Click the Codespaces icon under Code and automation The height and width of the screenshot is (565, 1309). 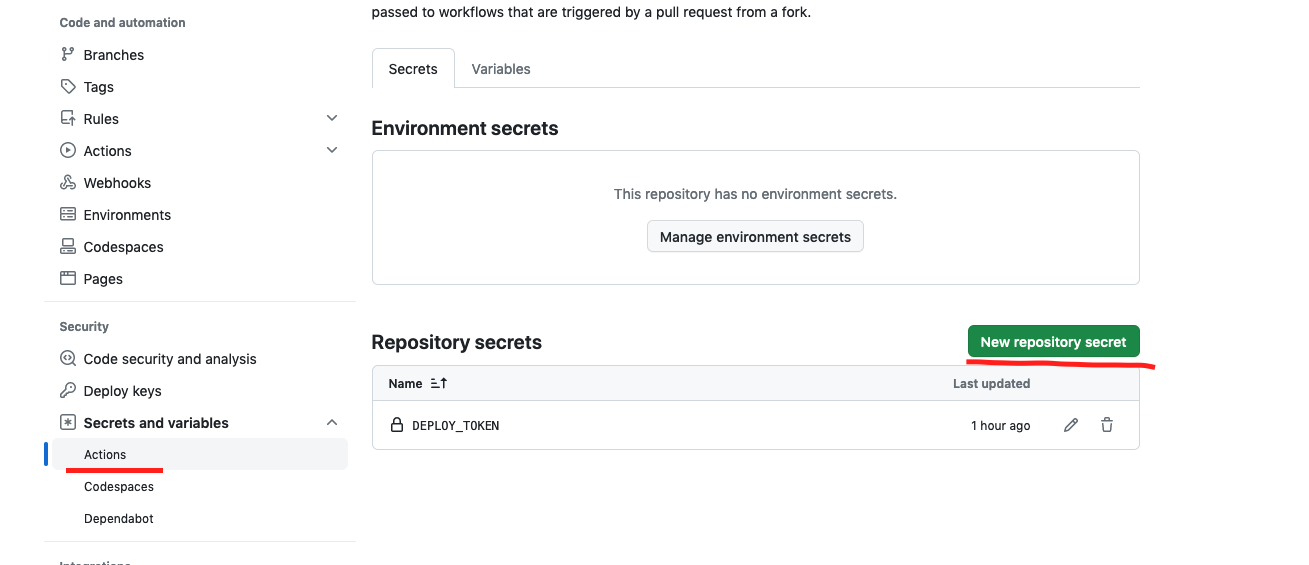click(x=68, y=247)
